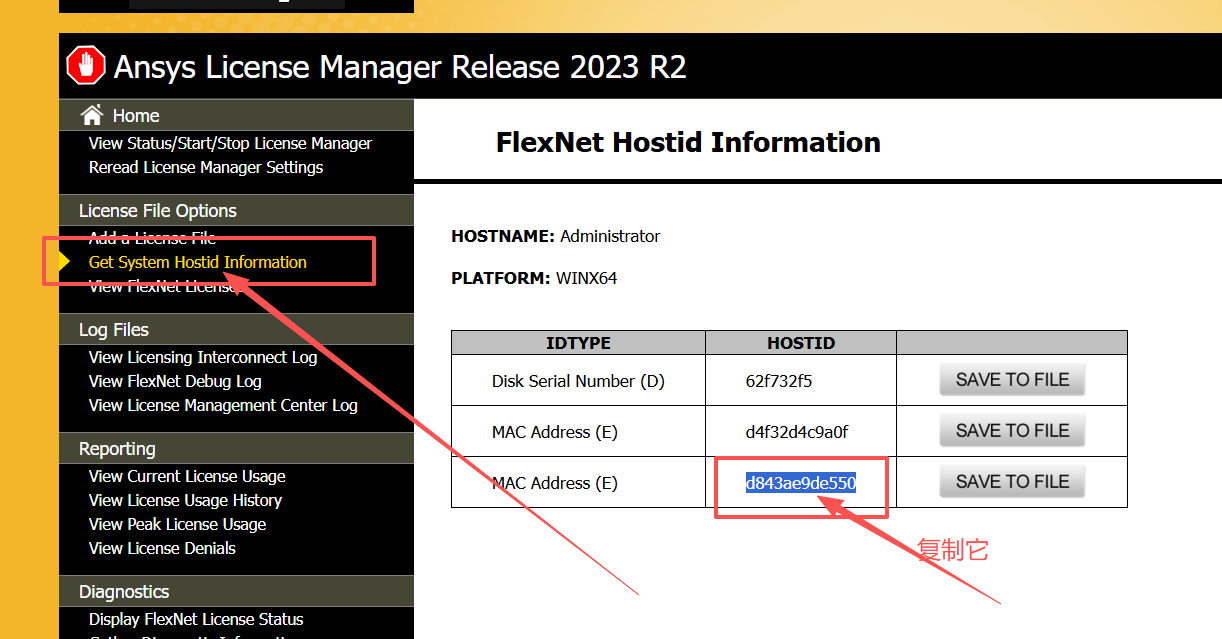Select Get System Hostid Information
This screenshot has width=1222, height=639.
click(198, 262)
